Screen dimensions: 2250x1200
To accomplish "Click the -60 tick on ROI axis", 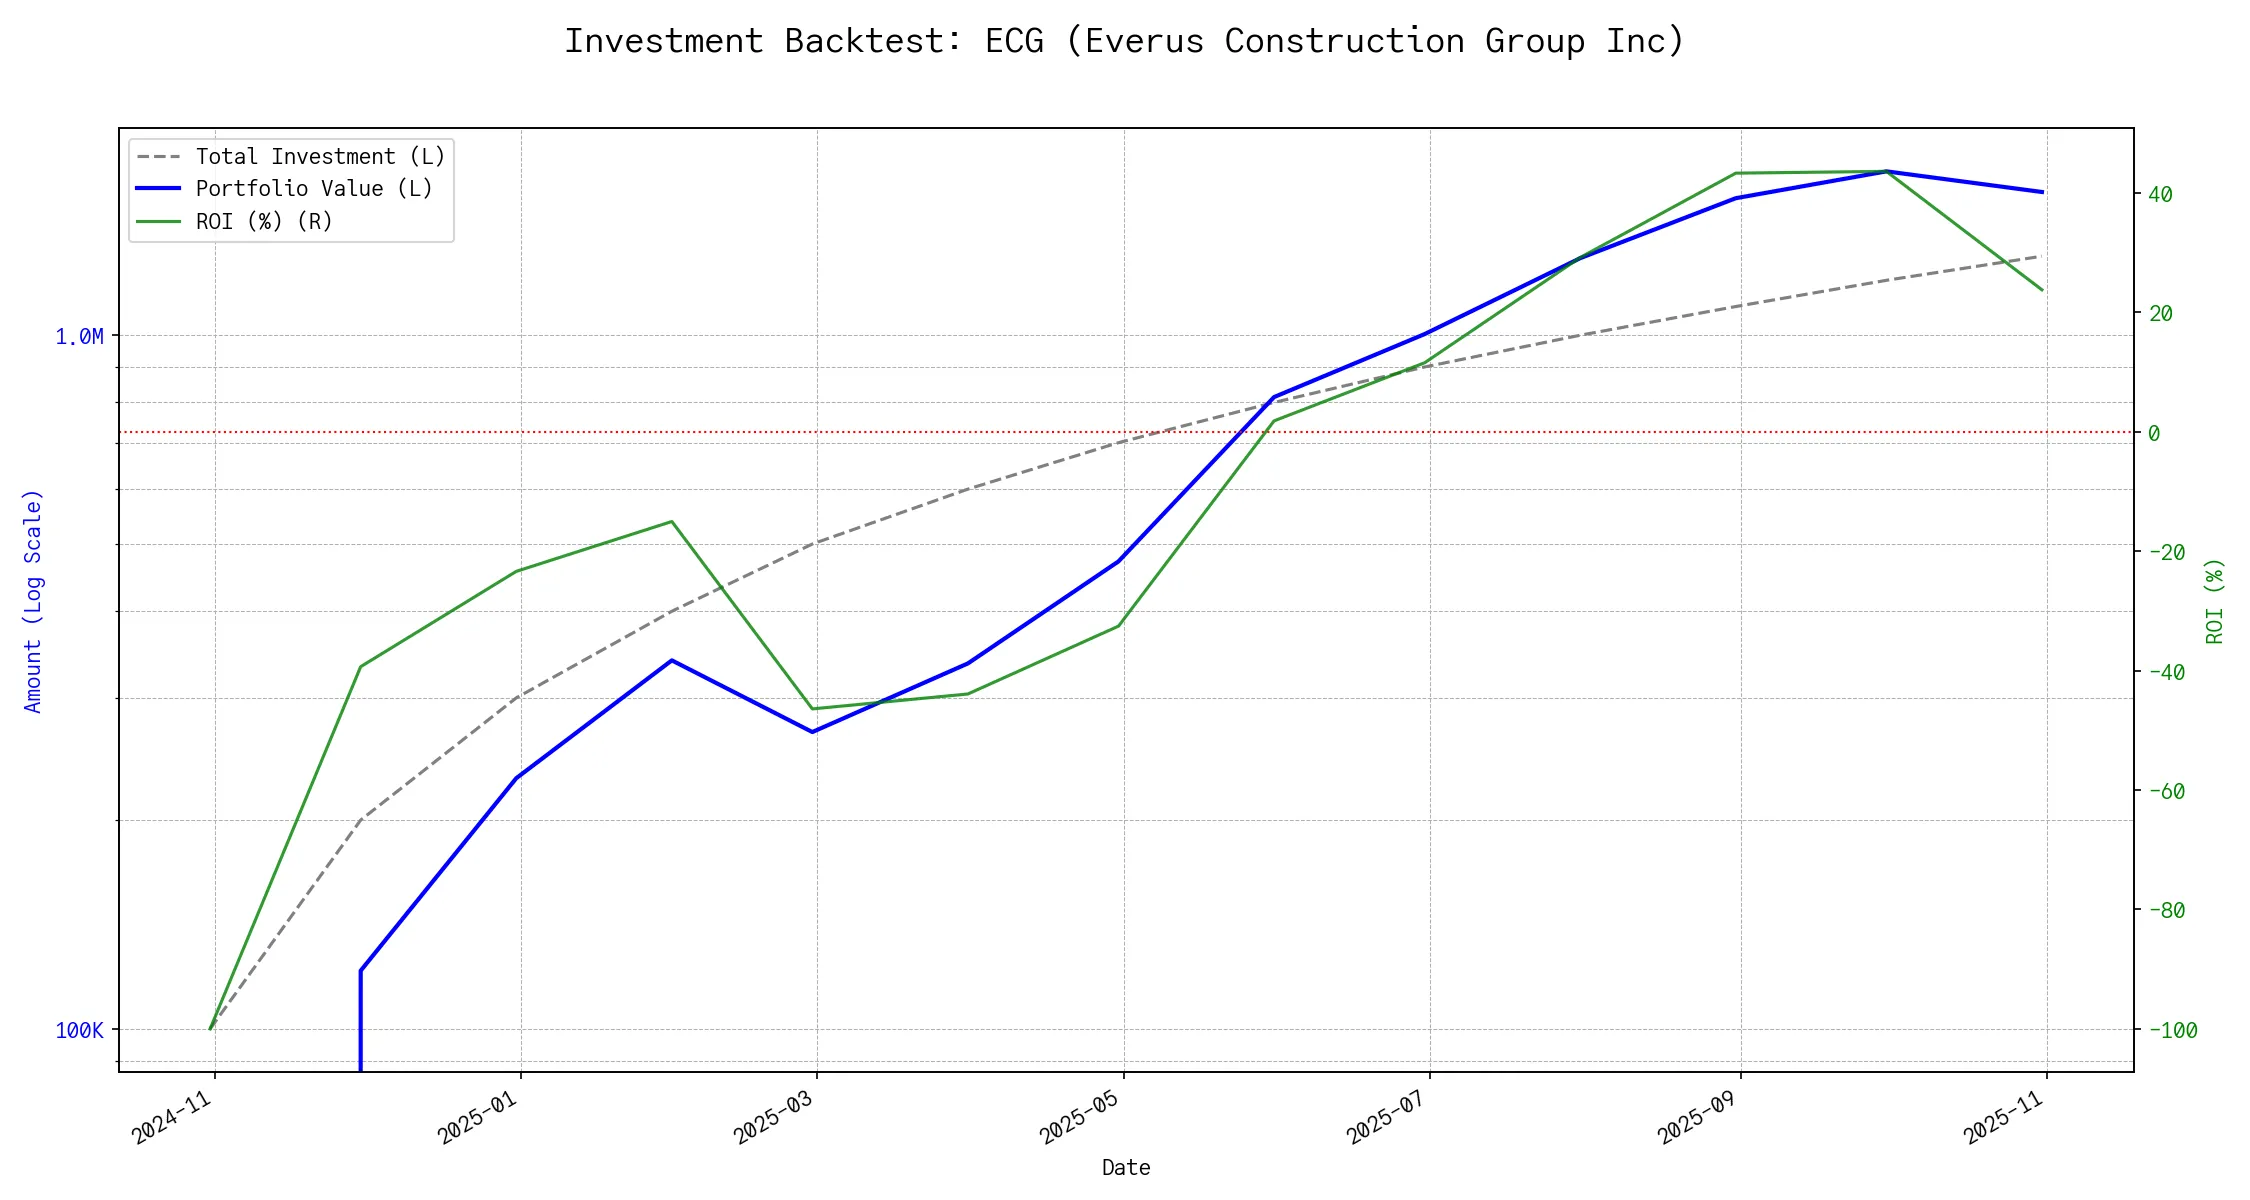I will pos(2166,791).
